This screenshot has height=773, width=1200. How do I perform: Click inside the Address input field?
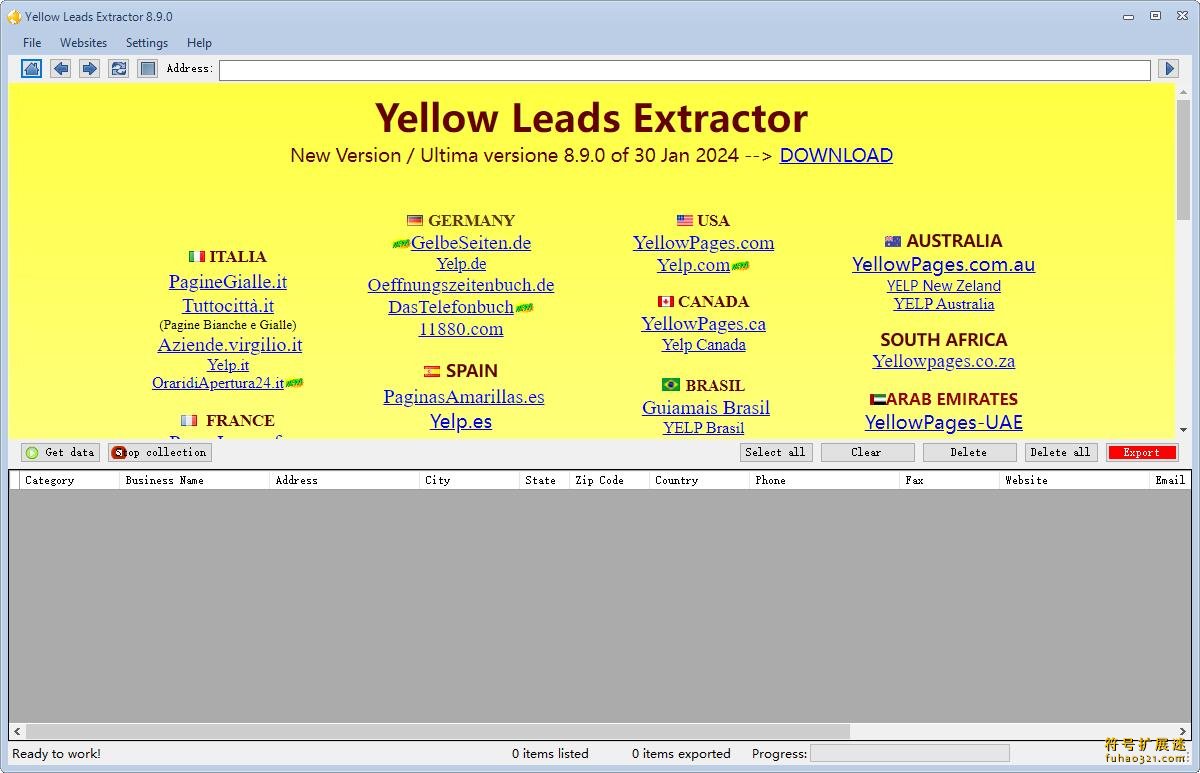(685, 70)
